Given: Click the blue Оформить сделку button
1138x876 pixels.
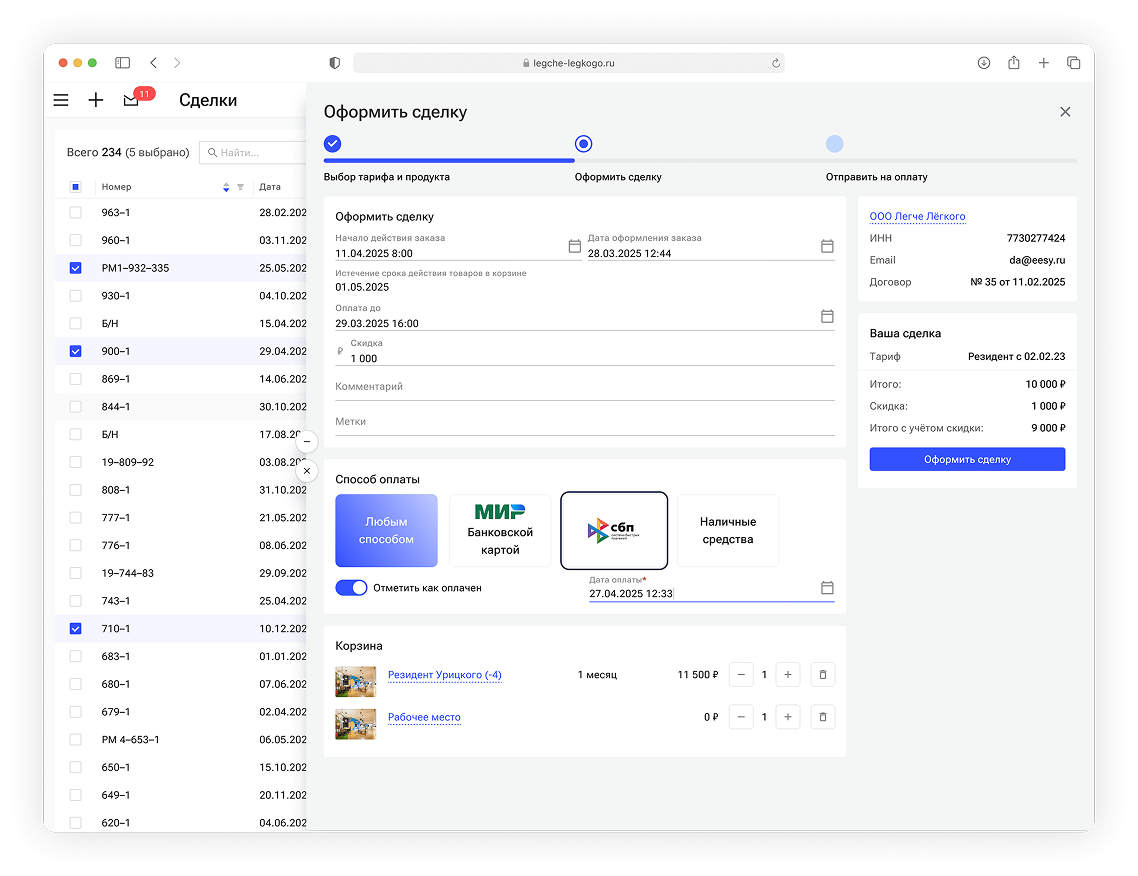Looking at the screenshot, I should pyautogui.click(x=967, y=459).
